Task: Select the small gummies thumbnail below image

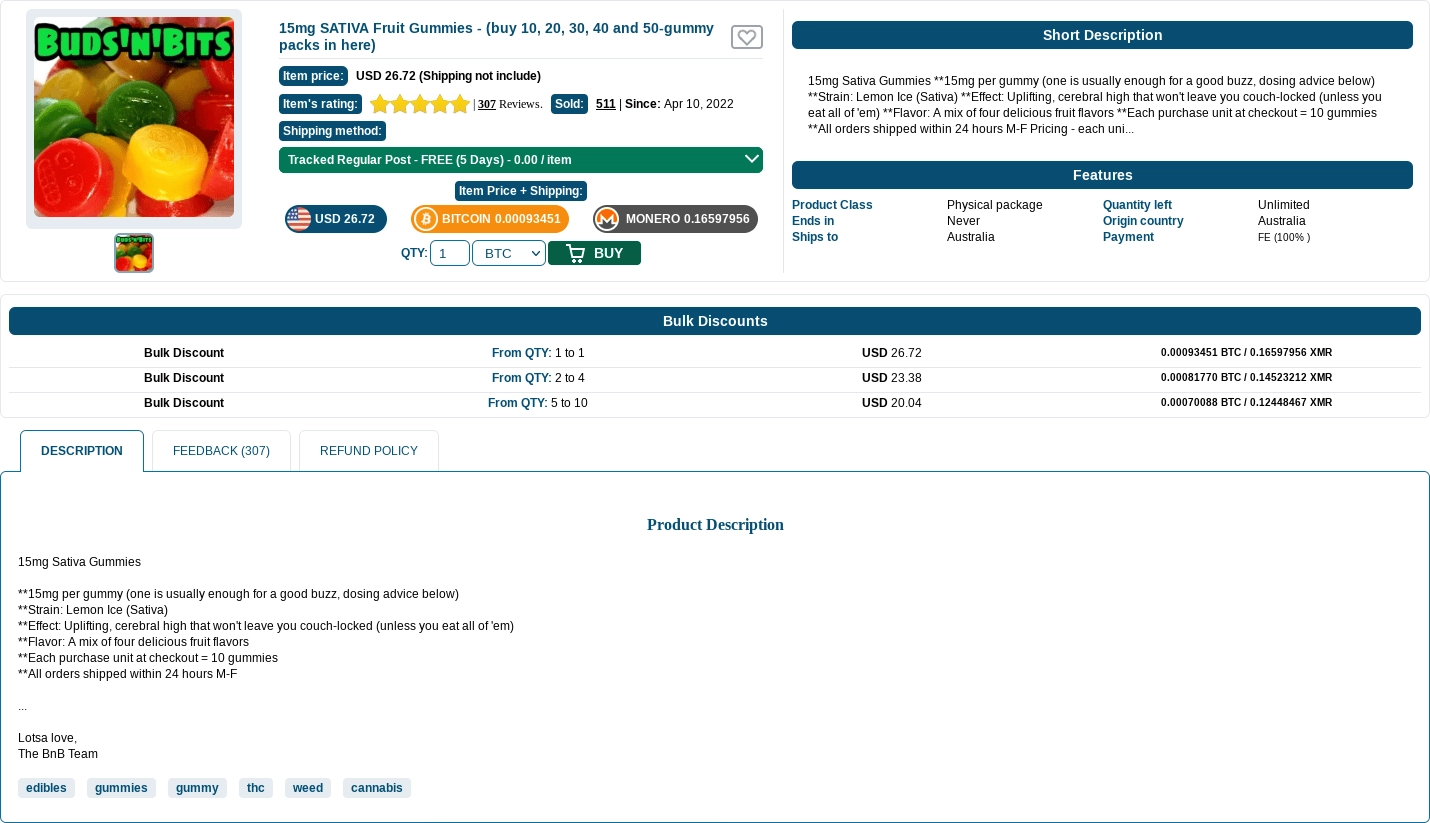Action: 134,253
